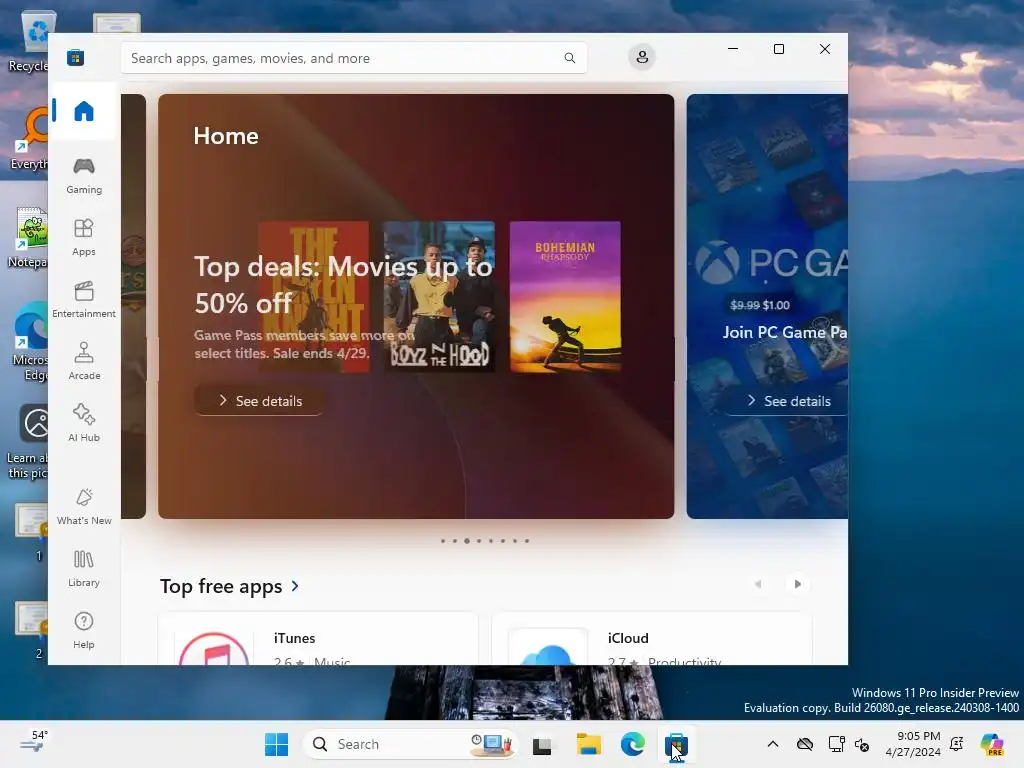Click the cloud sync tray icon
The height and width of the screenshot is (768, 1024).
(805, 744)
